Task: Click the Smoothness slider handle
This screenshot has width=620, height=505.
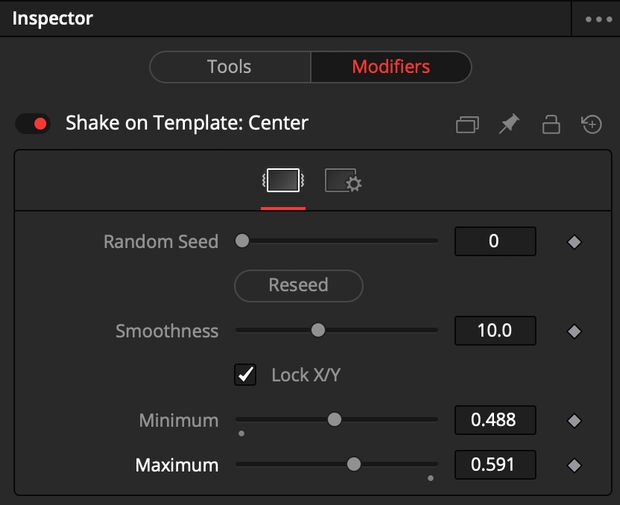Action: (x=318, y=330)
